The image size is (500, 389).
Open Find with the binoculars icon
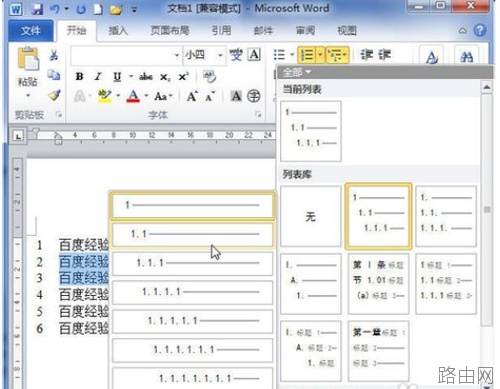click(467, 56)
